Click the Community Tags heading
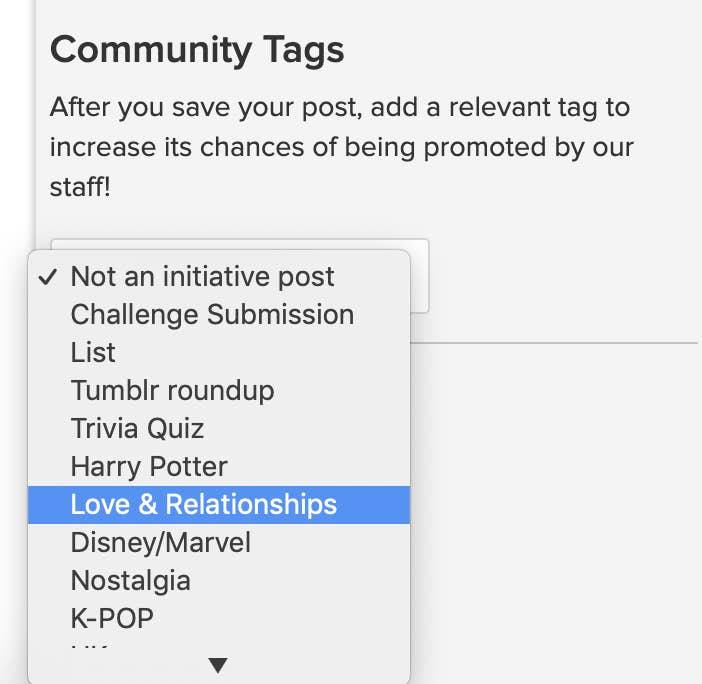Screen dimensions: 702x684 click(197, 50)
